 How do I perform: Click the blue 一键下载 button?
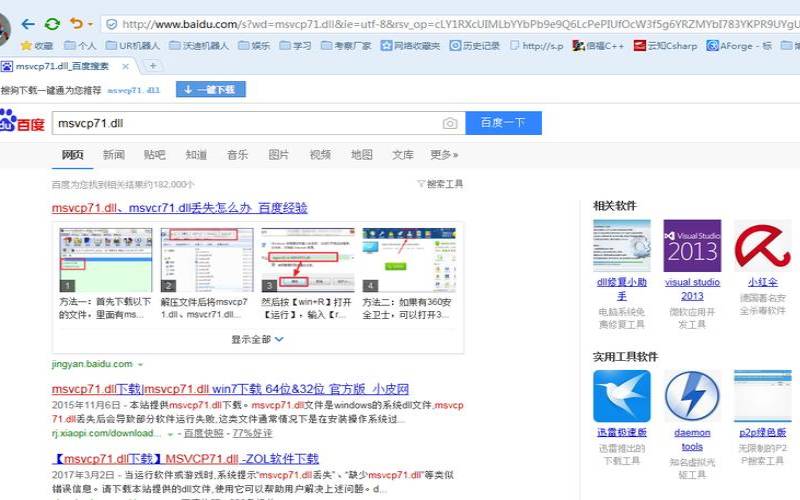(211, 89)
